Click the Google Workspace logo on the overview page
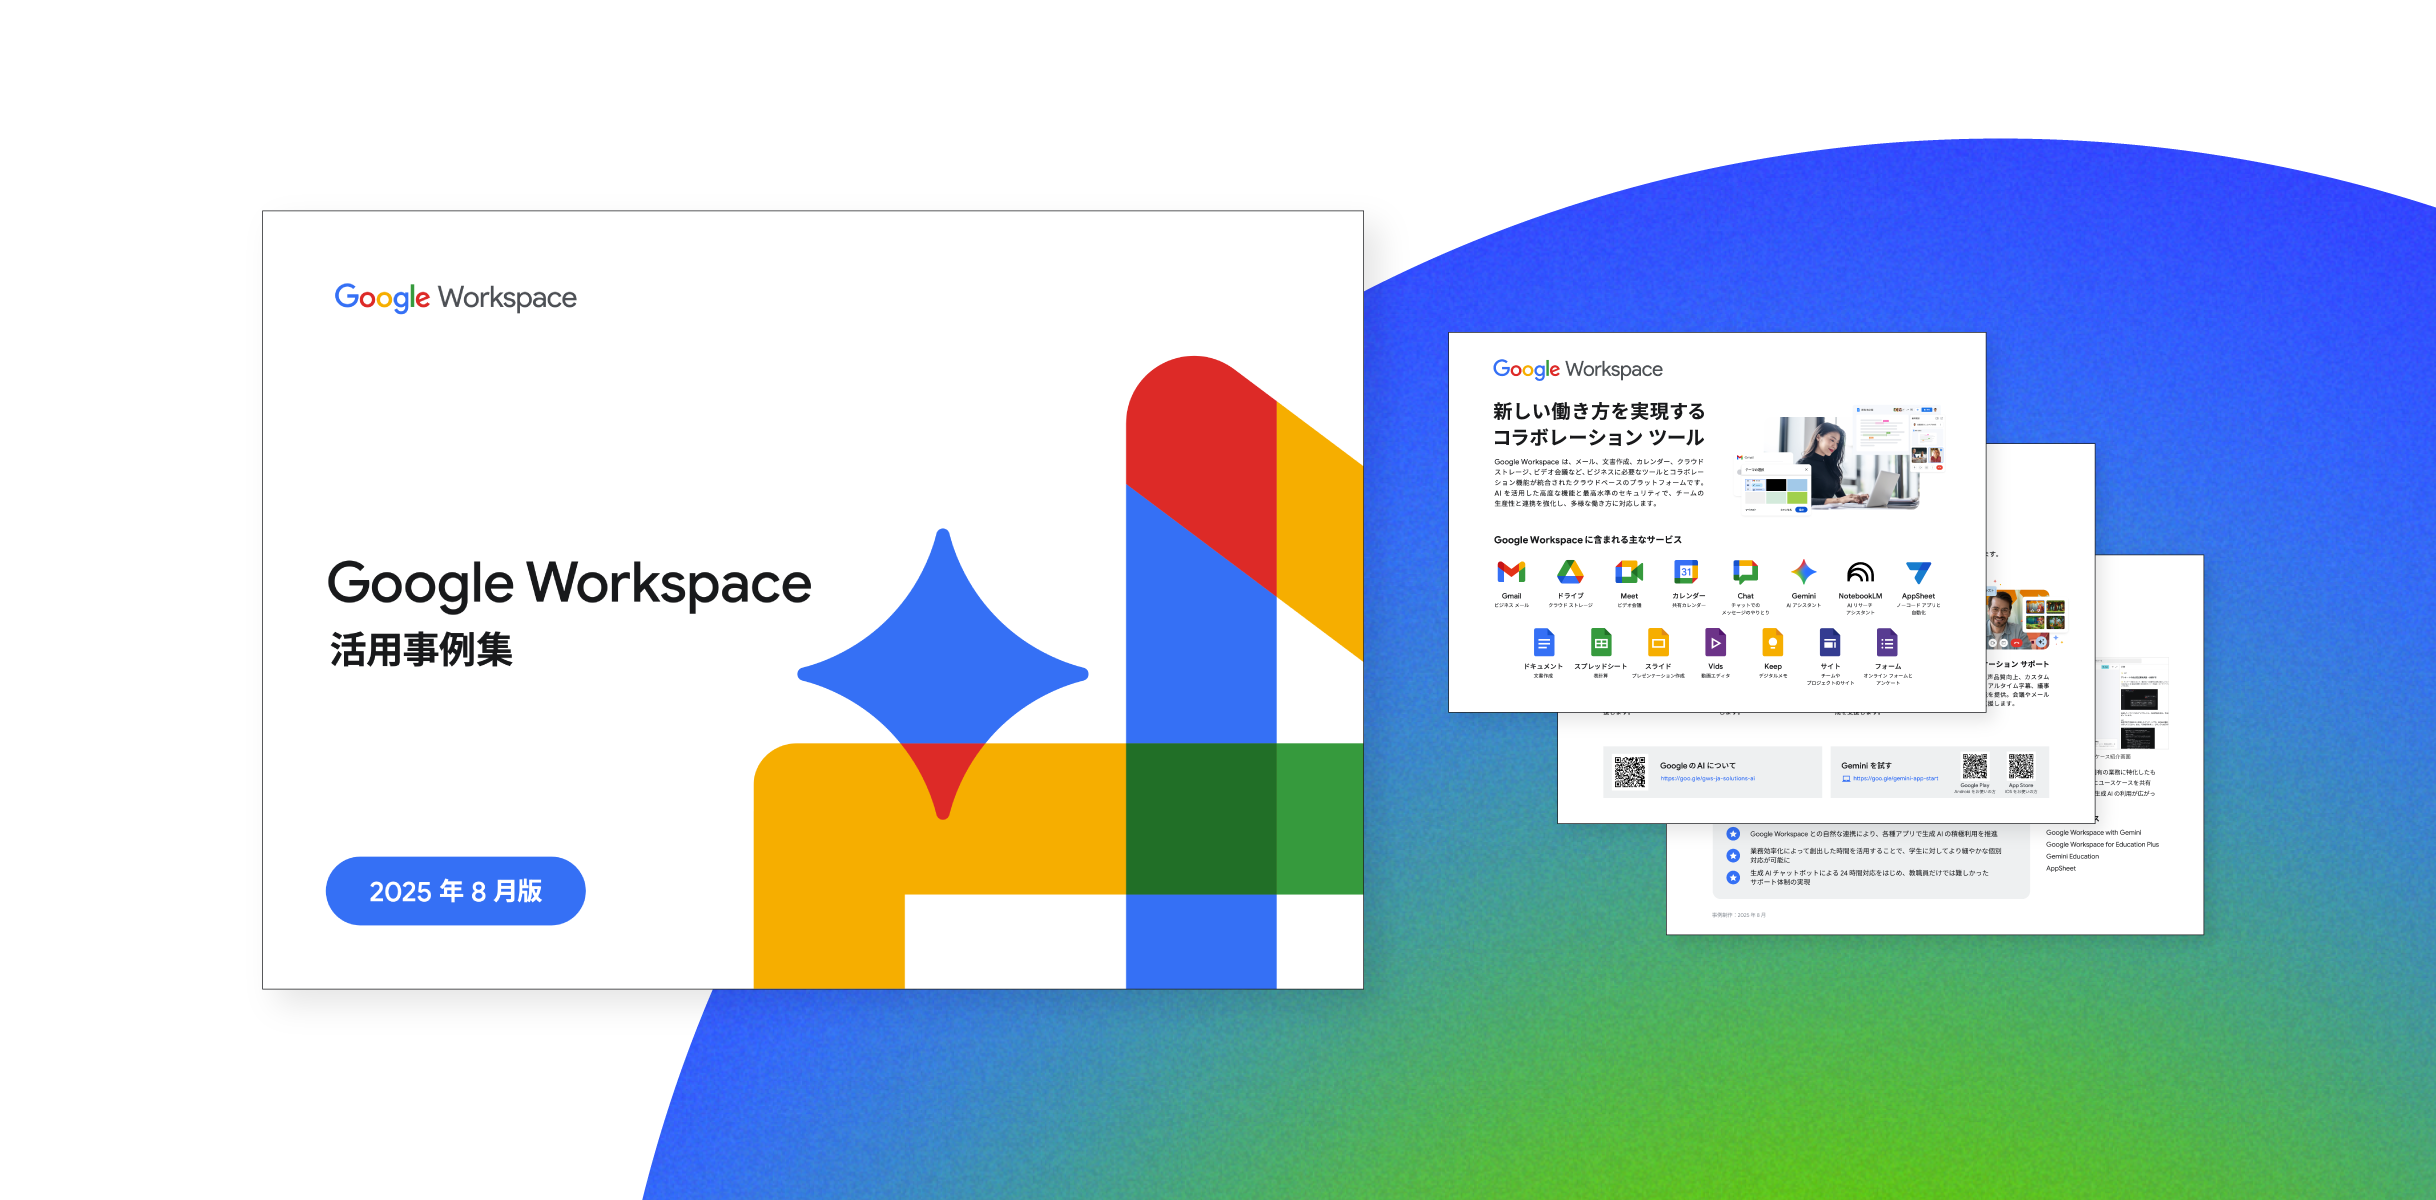Viewport: 2436px width, 1200px height. tap(1578, 370)
